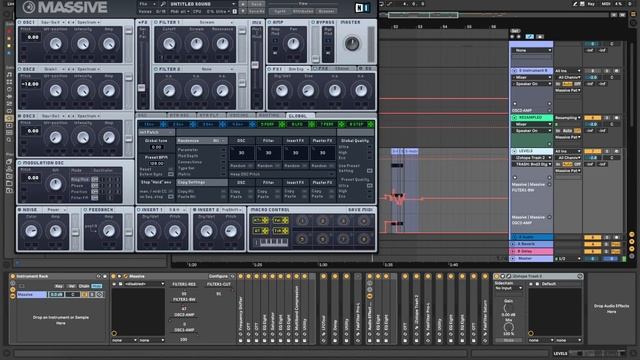Click the 5 PERF modulation handle

coord(282,124)
